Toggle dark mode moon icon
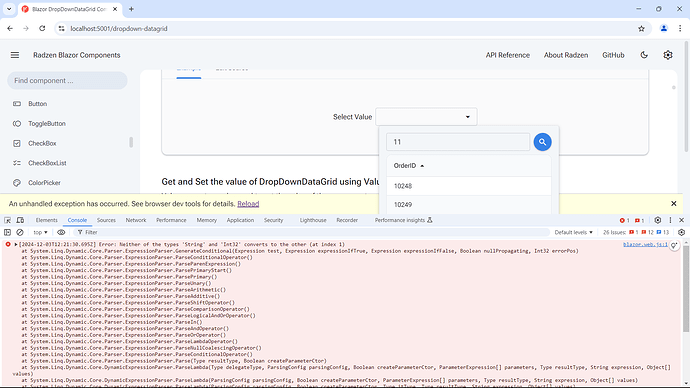 coord(644,55)
